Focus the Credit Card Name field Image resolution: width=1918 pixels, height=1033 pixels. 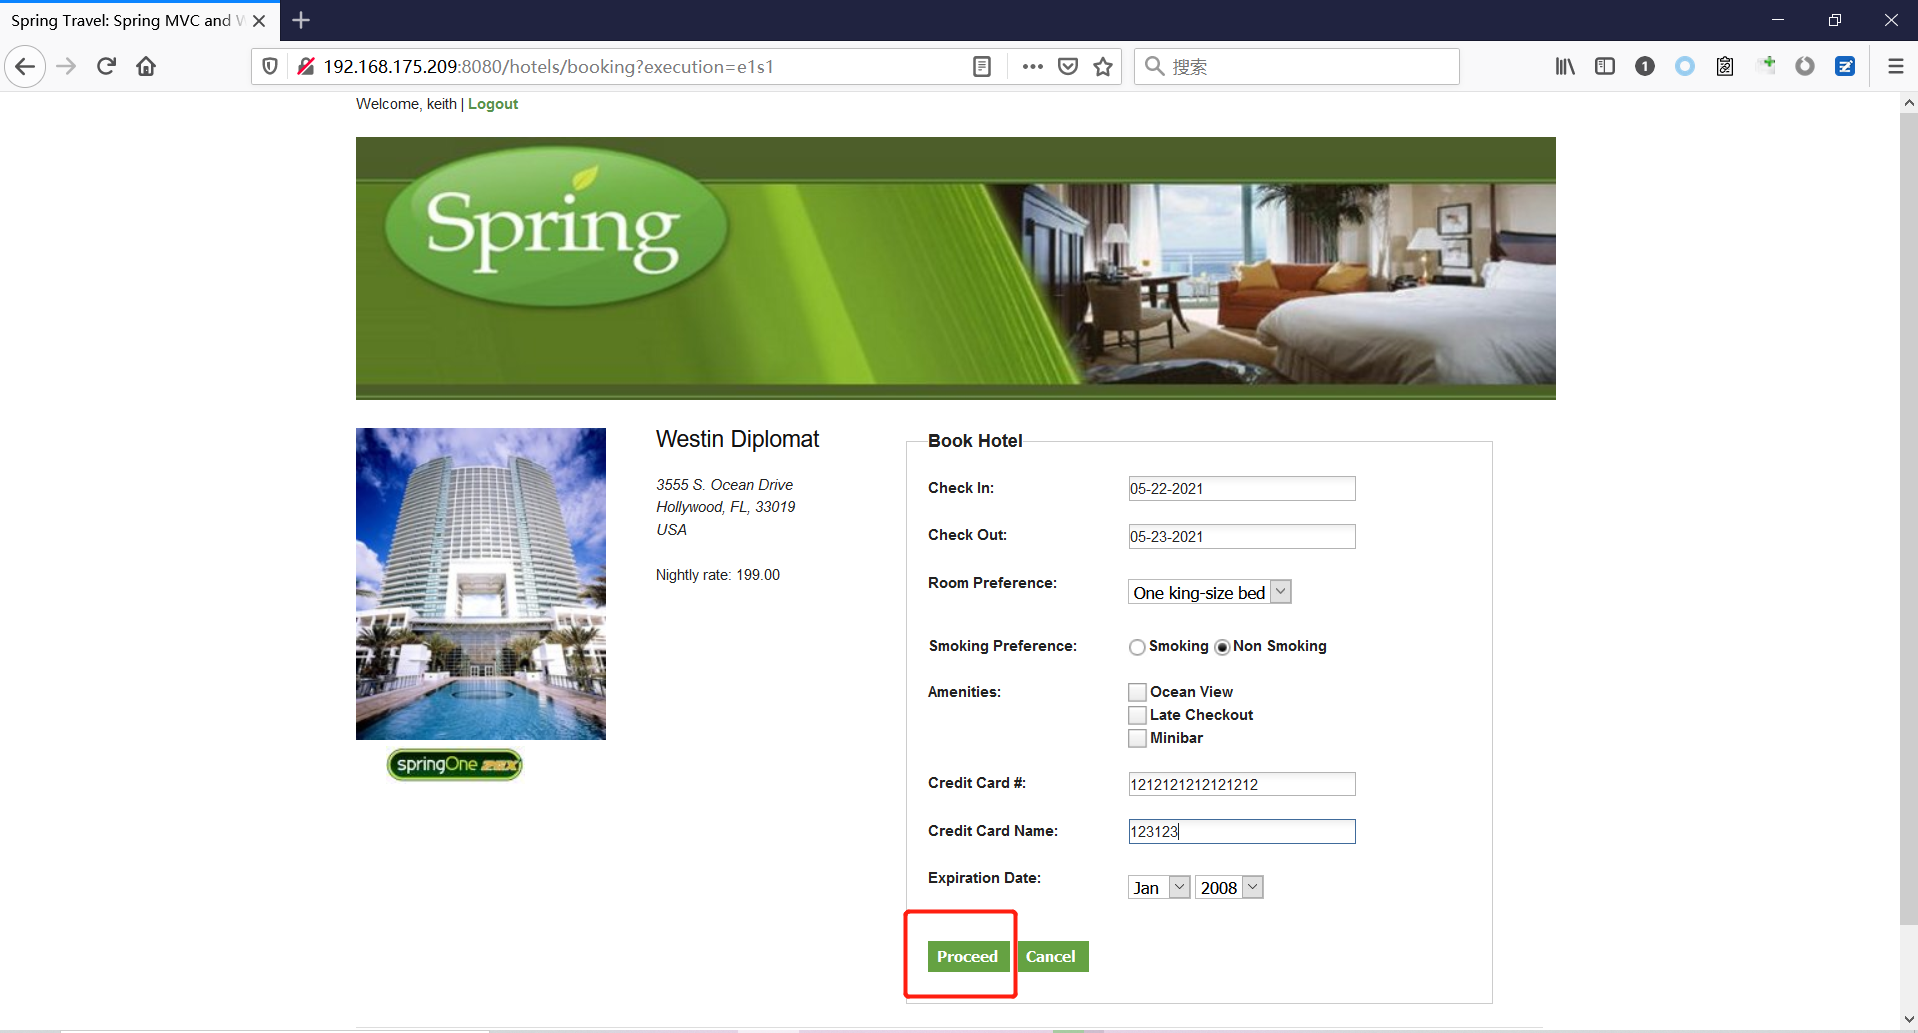1242,831
